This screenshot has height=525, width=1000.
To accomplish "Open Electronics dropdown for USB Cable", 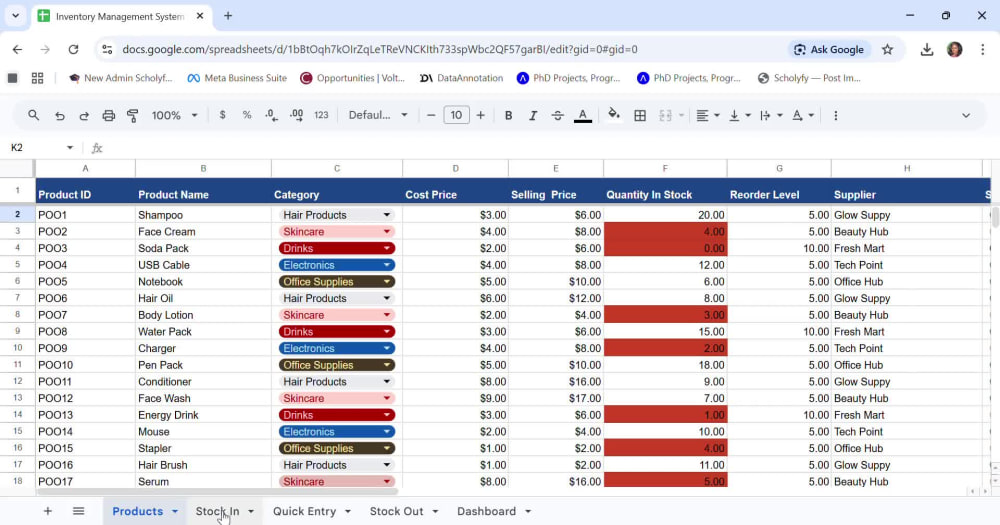I will click(386, 265).
